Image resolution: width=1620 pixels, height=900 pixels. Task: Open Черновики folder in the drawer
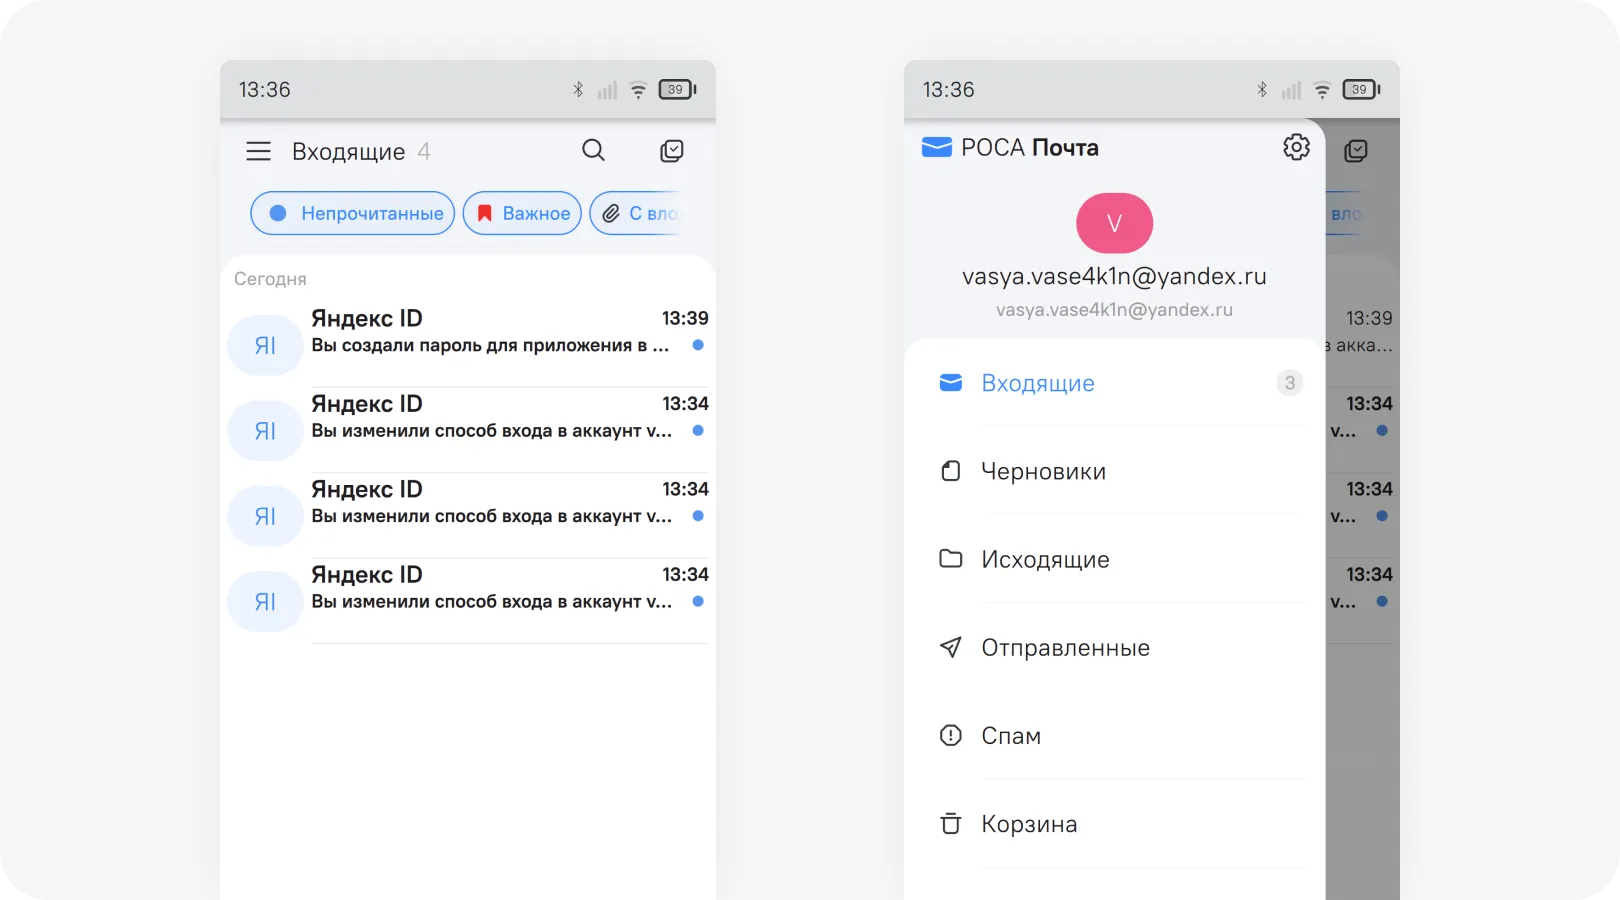pos(1114,471)
